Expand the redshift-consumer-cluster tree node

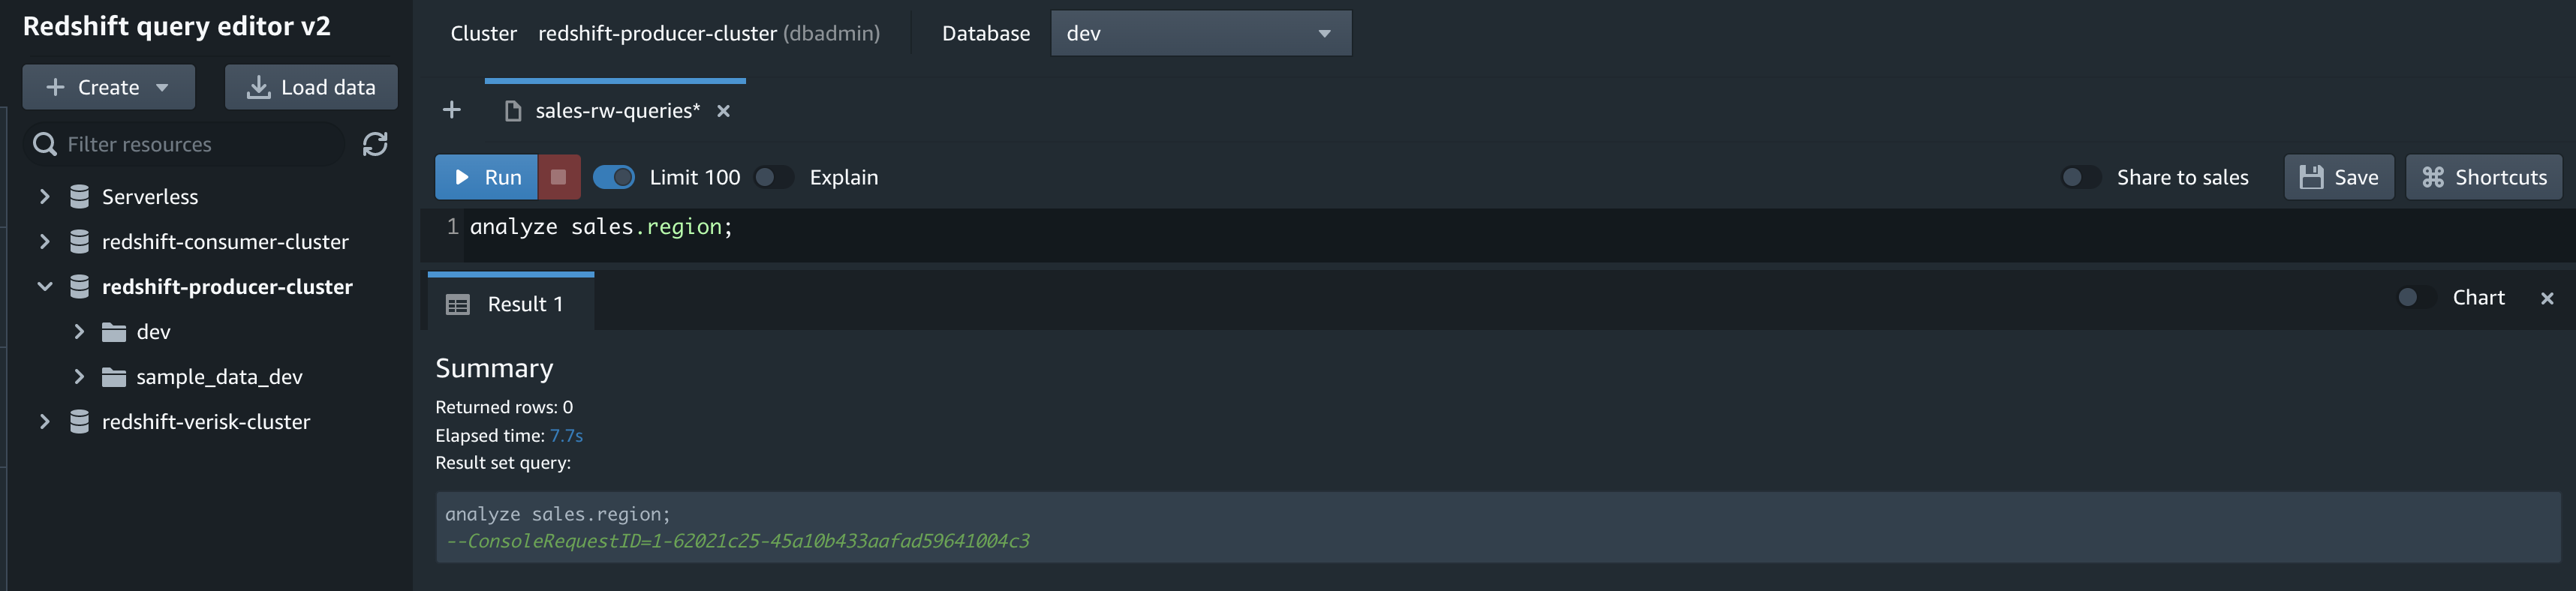tap(44, 241)
